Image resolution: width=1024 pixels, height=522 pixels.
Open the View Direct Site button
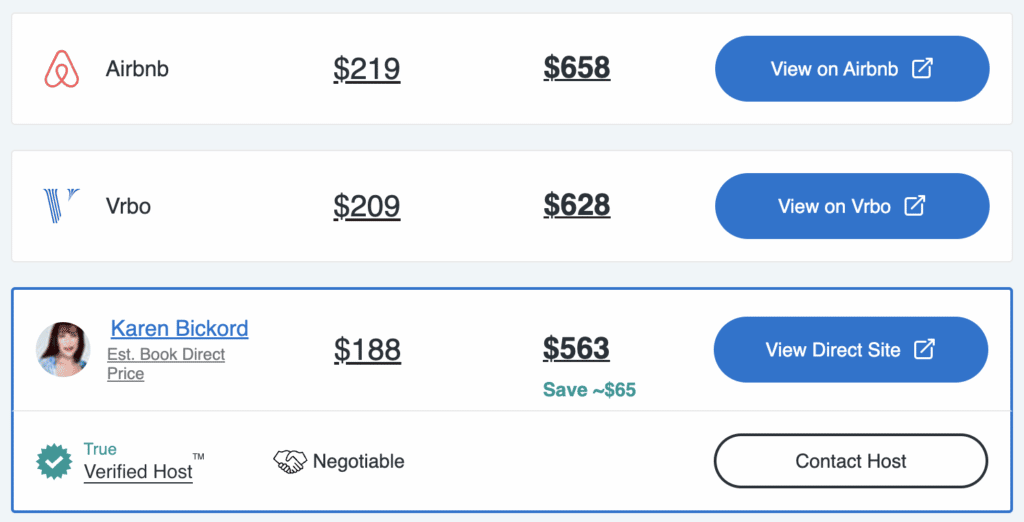pyautogui.click(x=850, y=350)
